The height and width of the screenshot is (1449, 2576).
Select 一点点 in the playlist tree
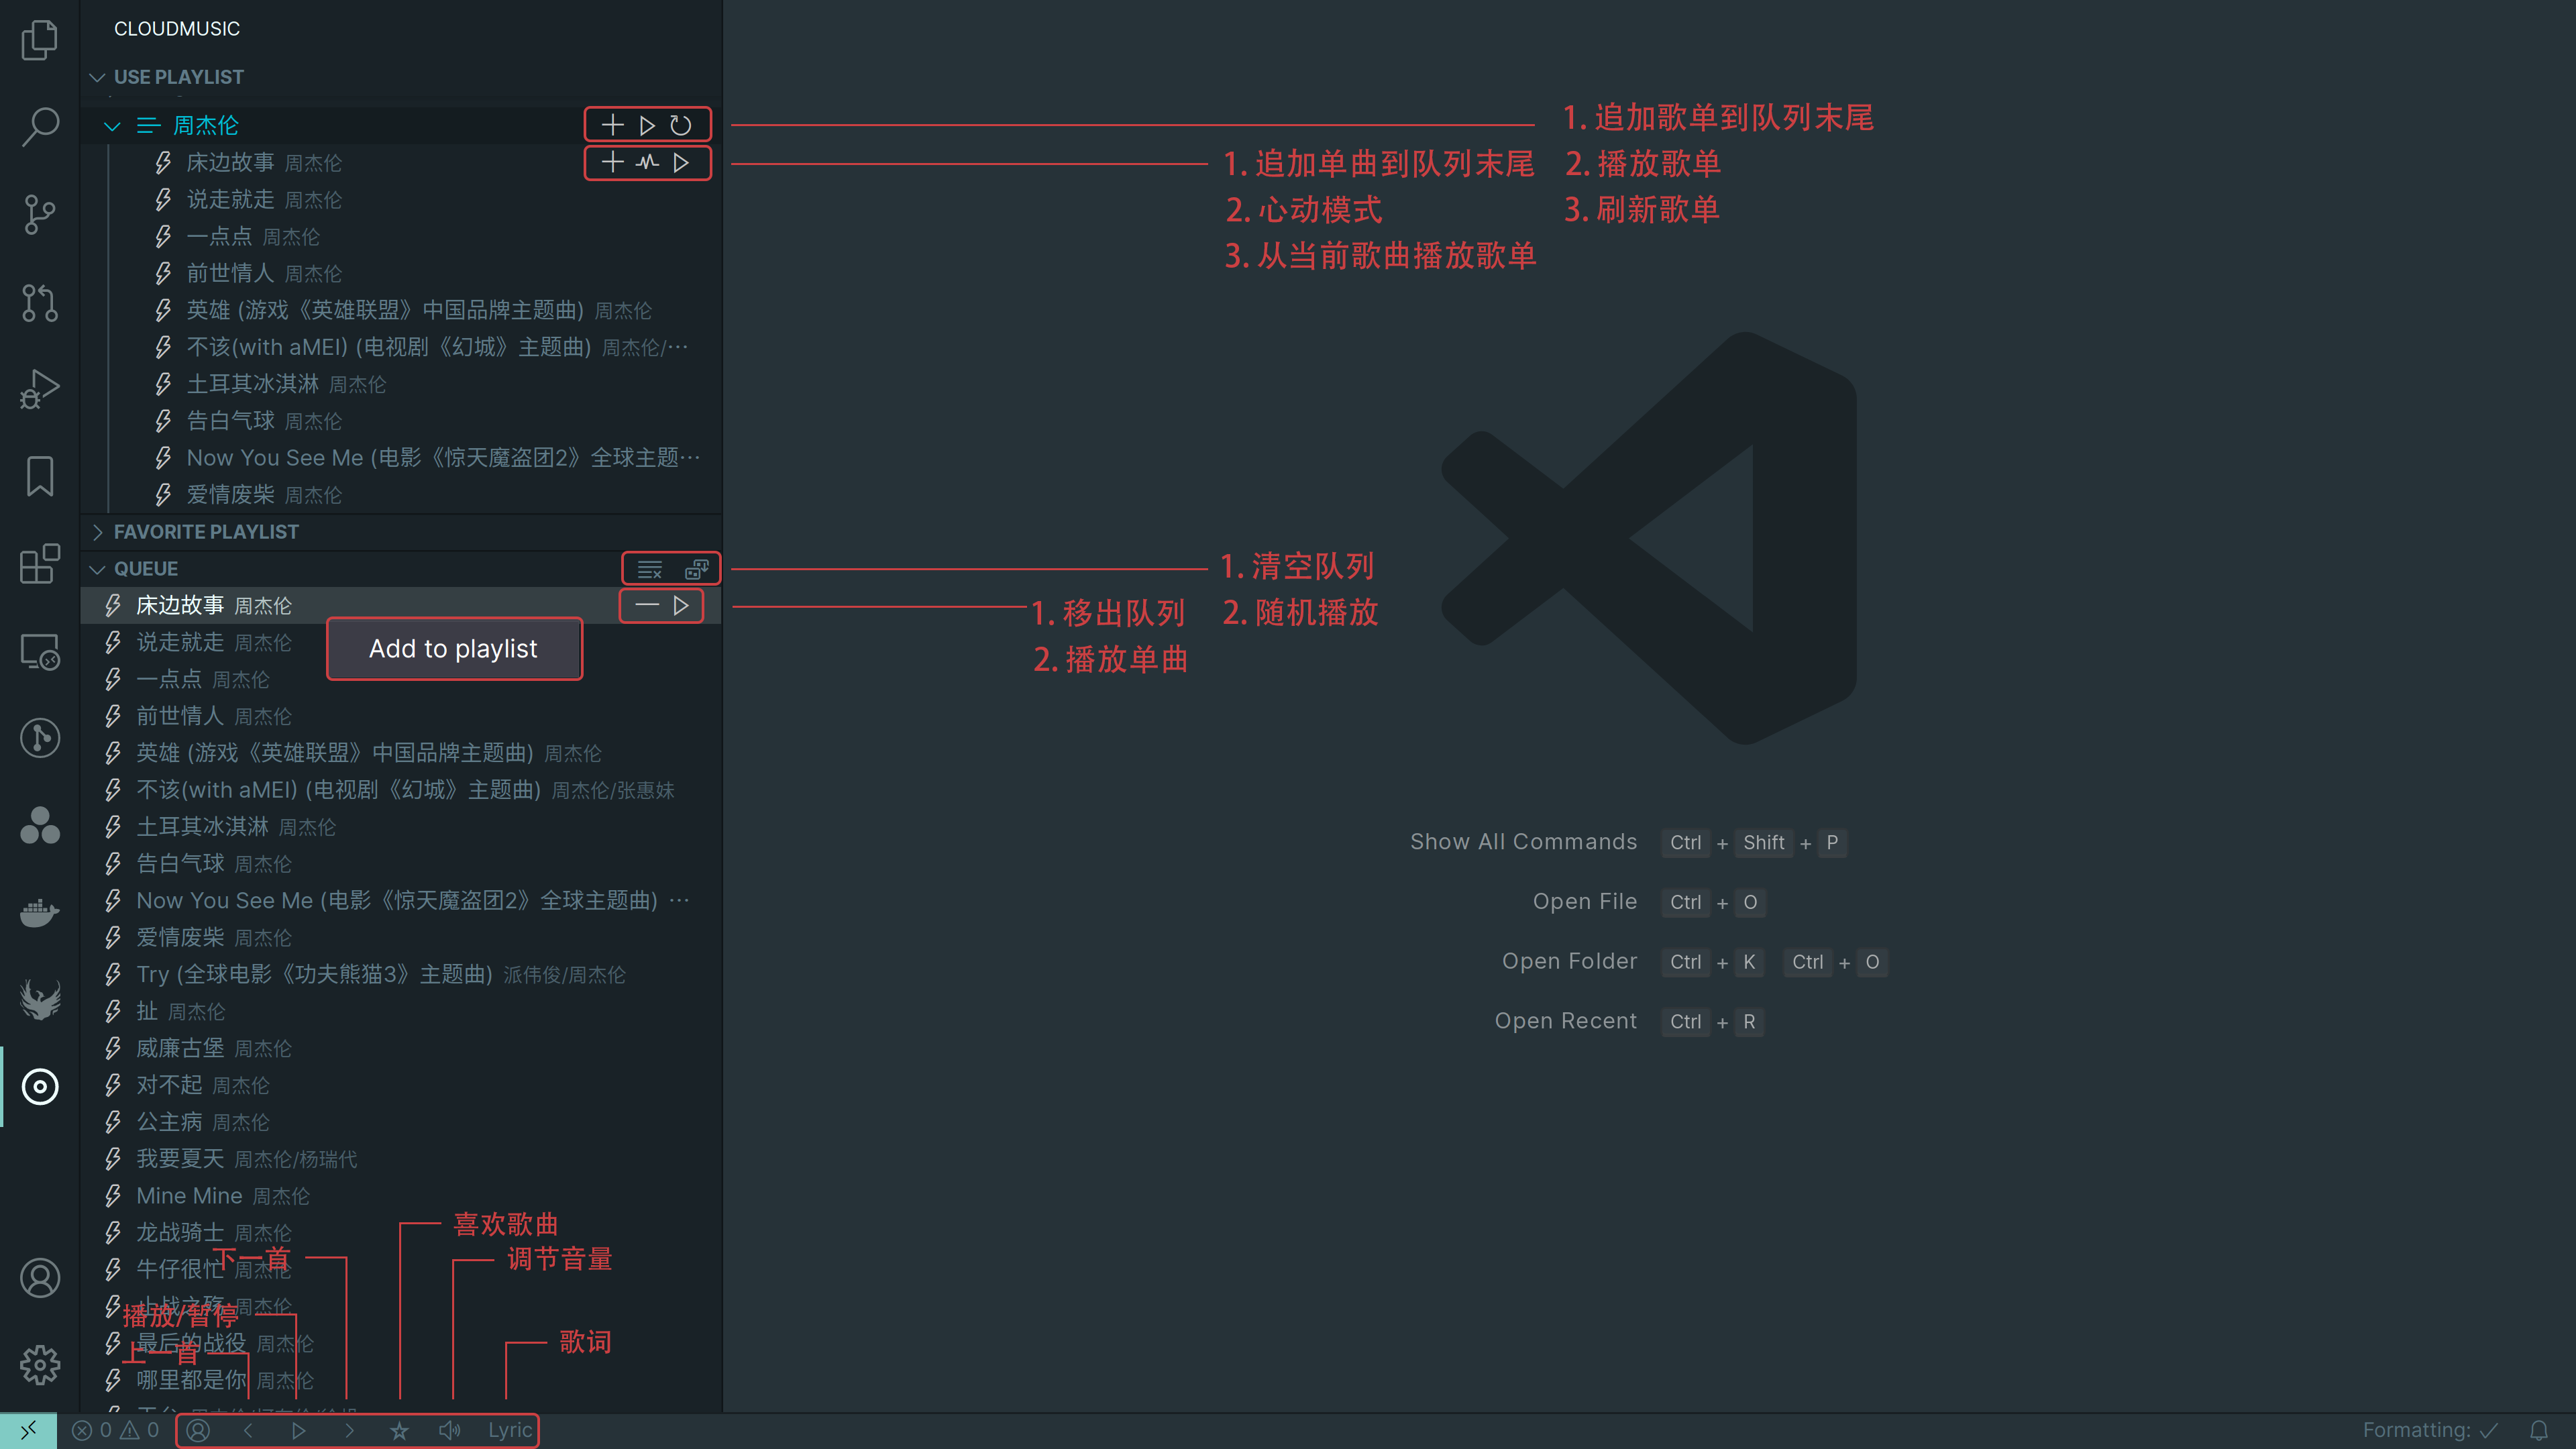tap(401, 236)
